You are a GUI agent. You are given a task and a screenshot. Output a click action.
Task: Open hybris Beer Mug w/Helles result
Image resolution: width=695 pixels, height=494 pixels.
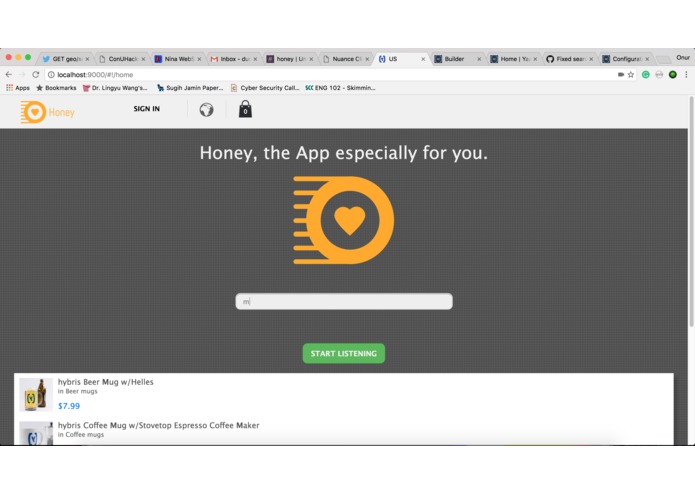point(105,382)
